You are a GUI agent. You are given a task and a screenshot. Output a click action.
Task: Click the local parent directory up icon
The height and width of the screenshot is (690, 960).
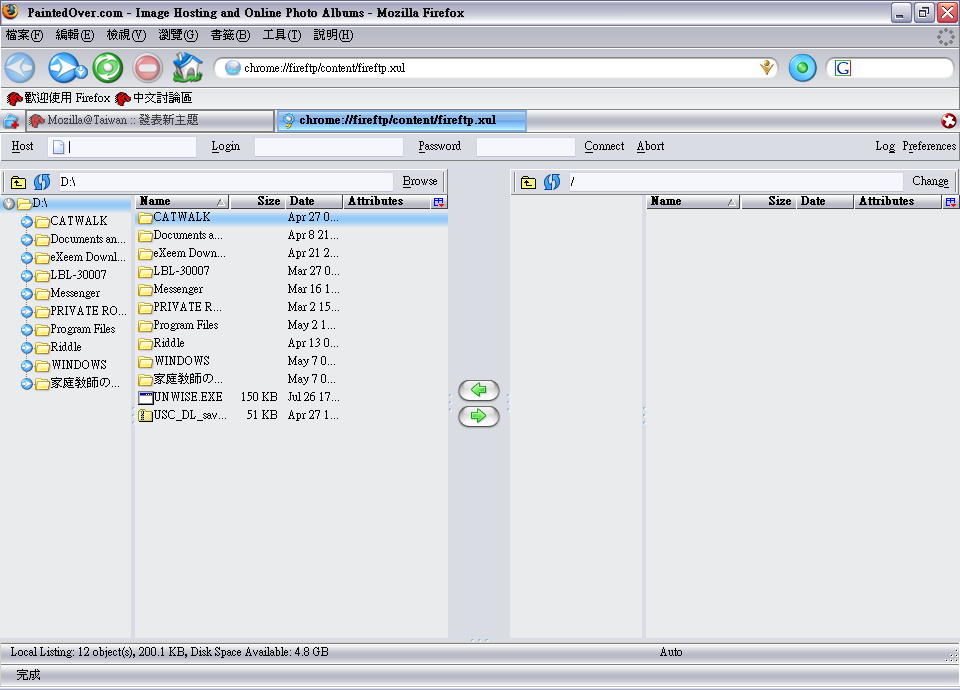click(x=19, y=182)
